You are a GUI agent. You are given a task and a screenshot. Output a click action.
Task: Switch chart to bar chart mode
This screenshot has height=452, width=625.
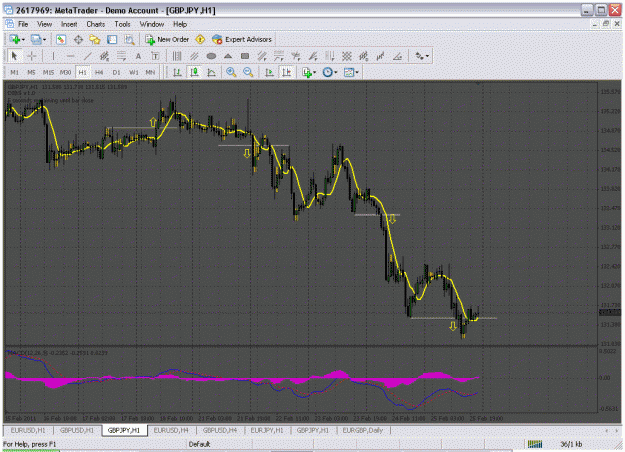(x=177, y=72)
